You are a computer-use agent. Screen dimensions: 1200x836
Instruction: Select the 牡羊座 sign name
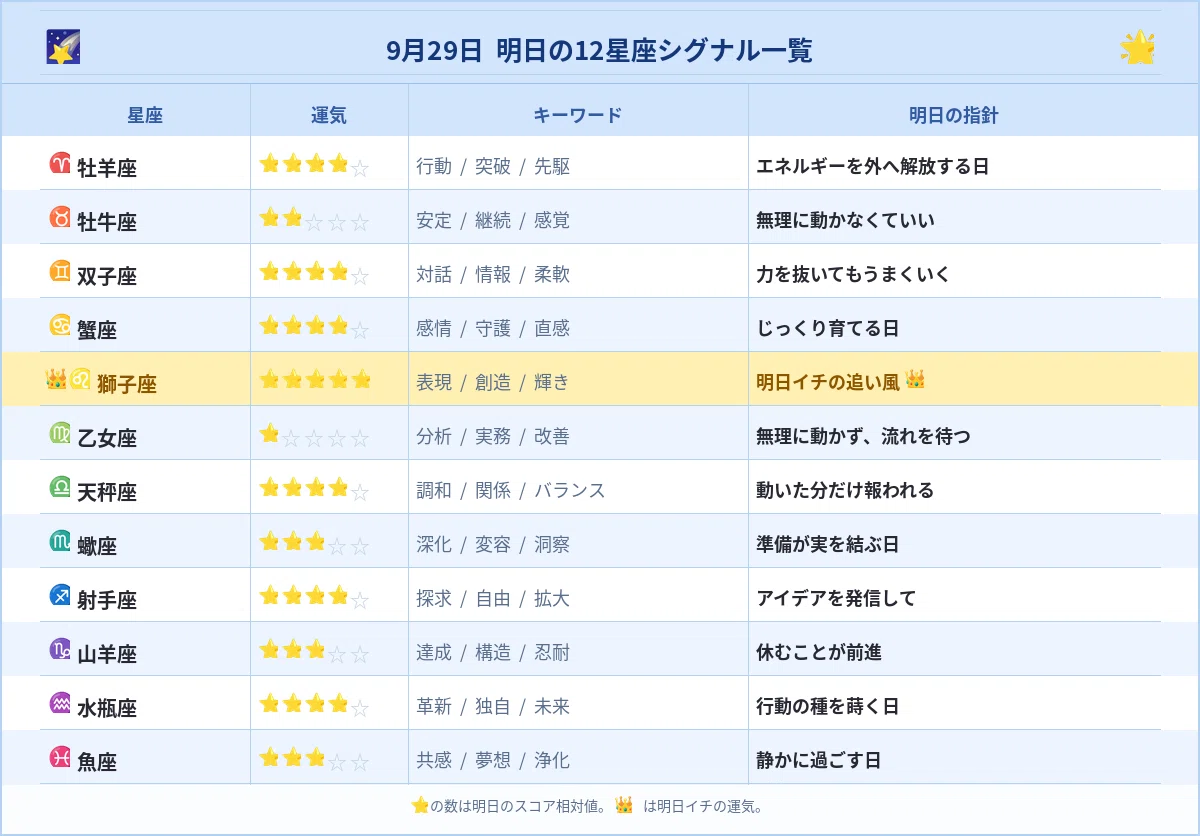(x=107, y=168)
